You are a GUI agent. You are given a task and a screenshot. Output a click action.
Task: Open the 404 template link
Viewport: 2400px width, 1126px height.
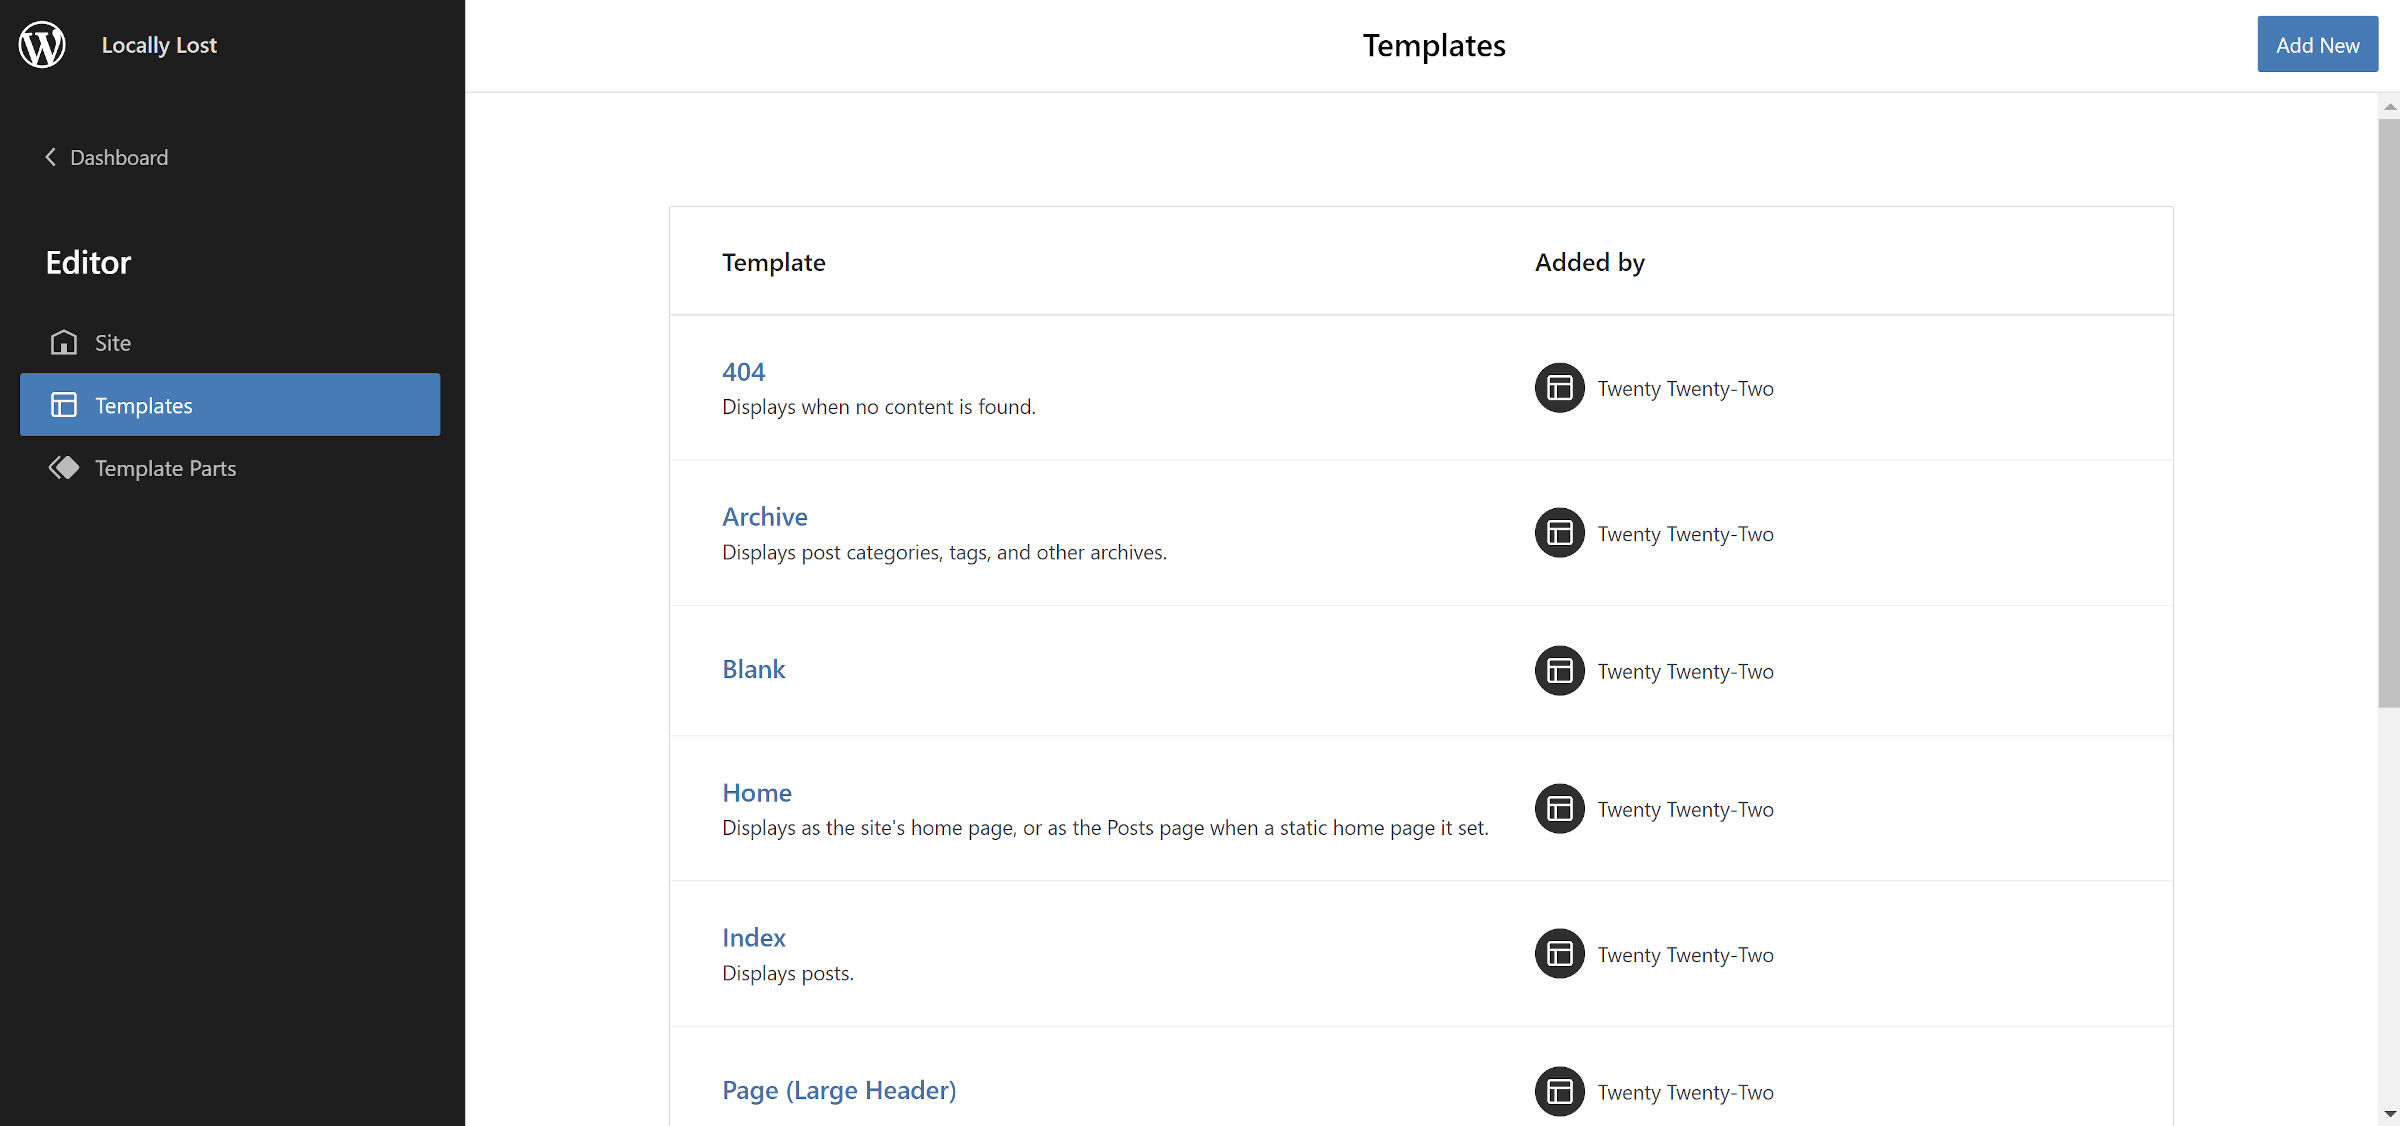743,372
